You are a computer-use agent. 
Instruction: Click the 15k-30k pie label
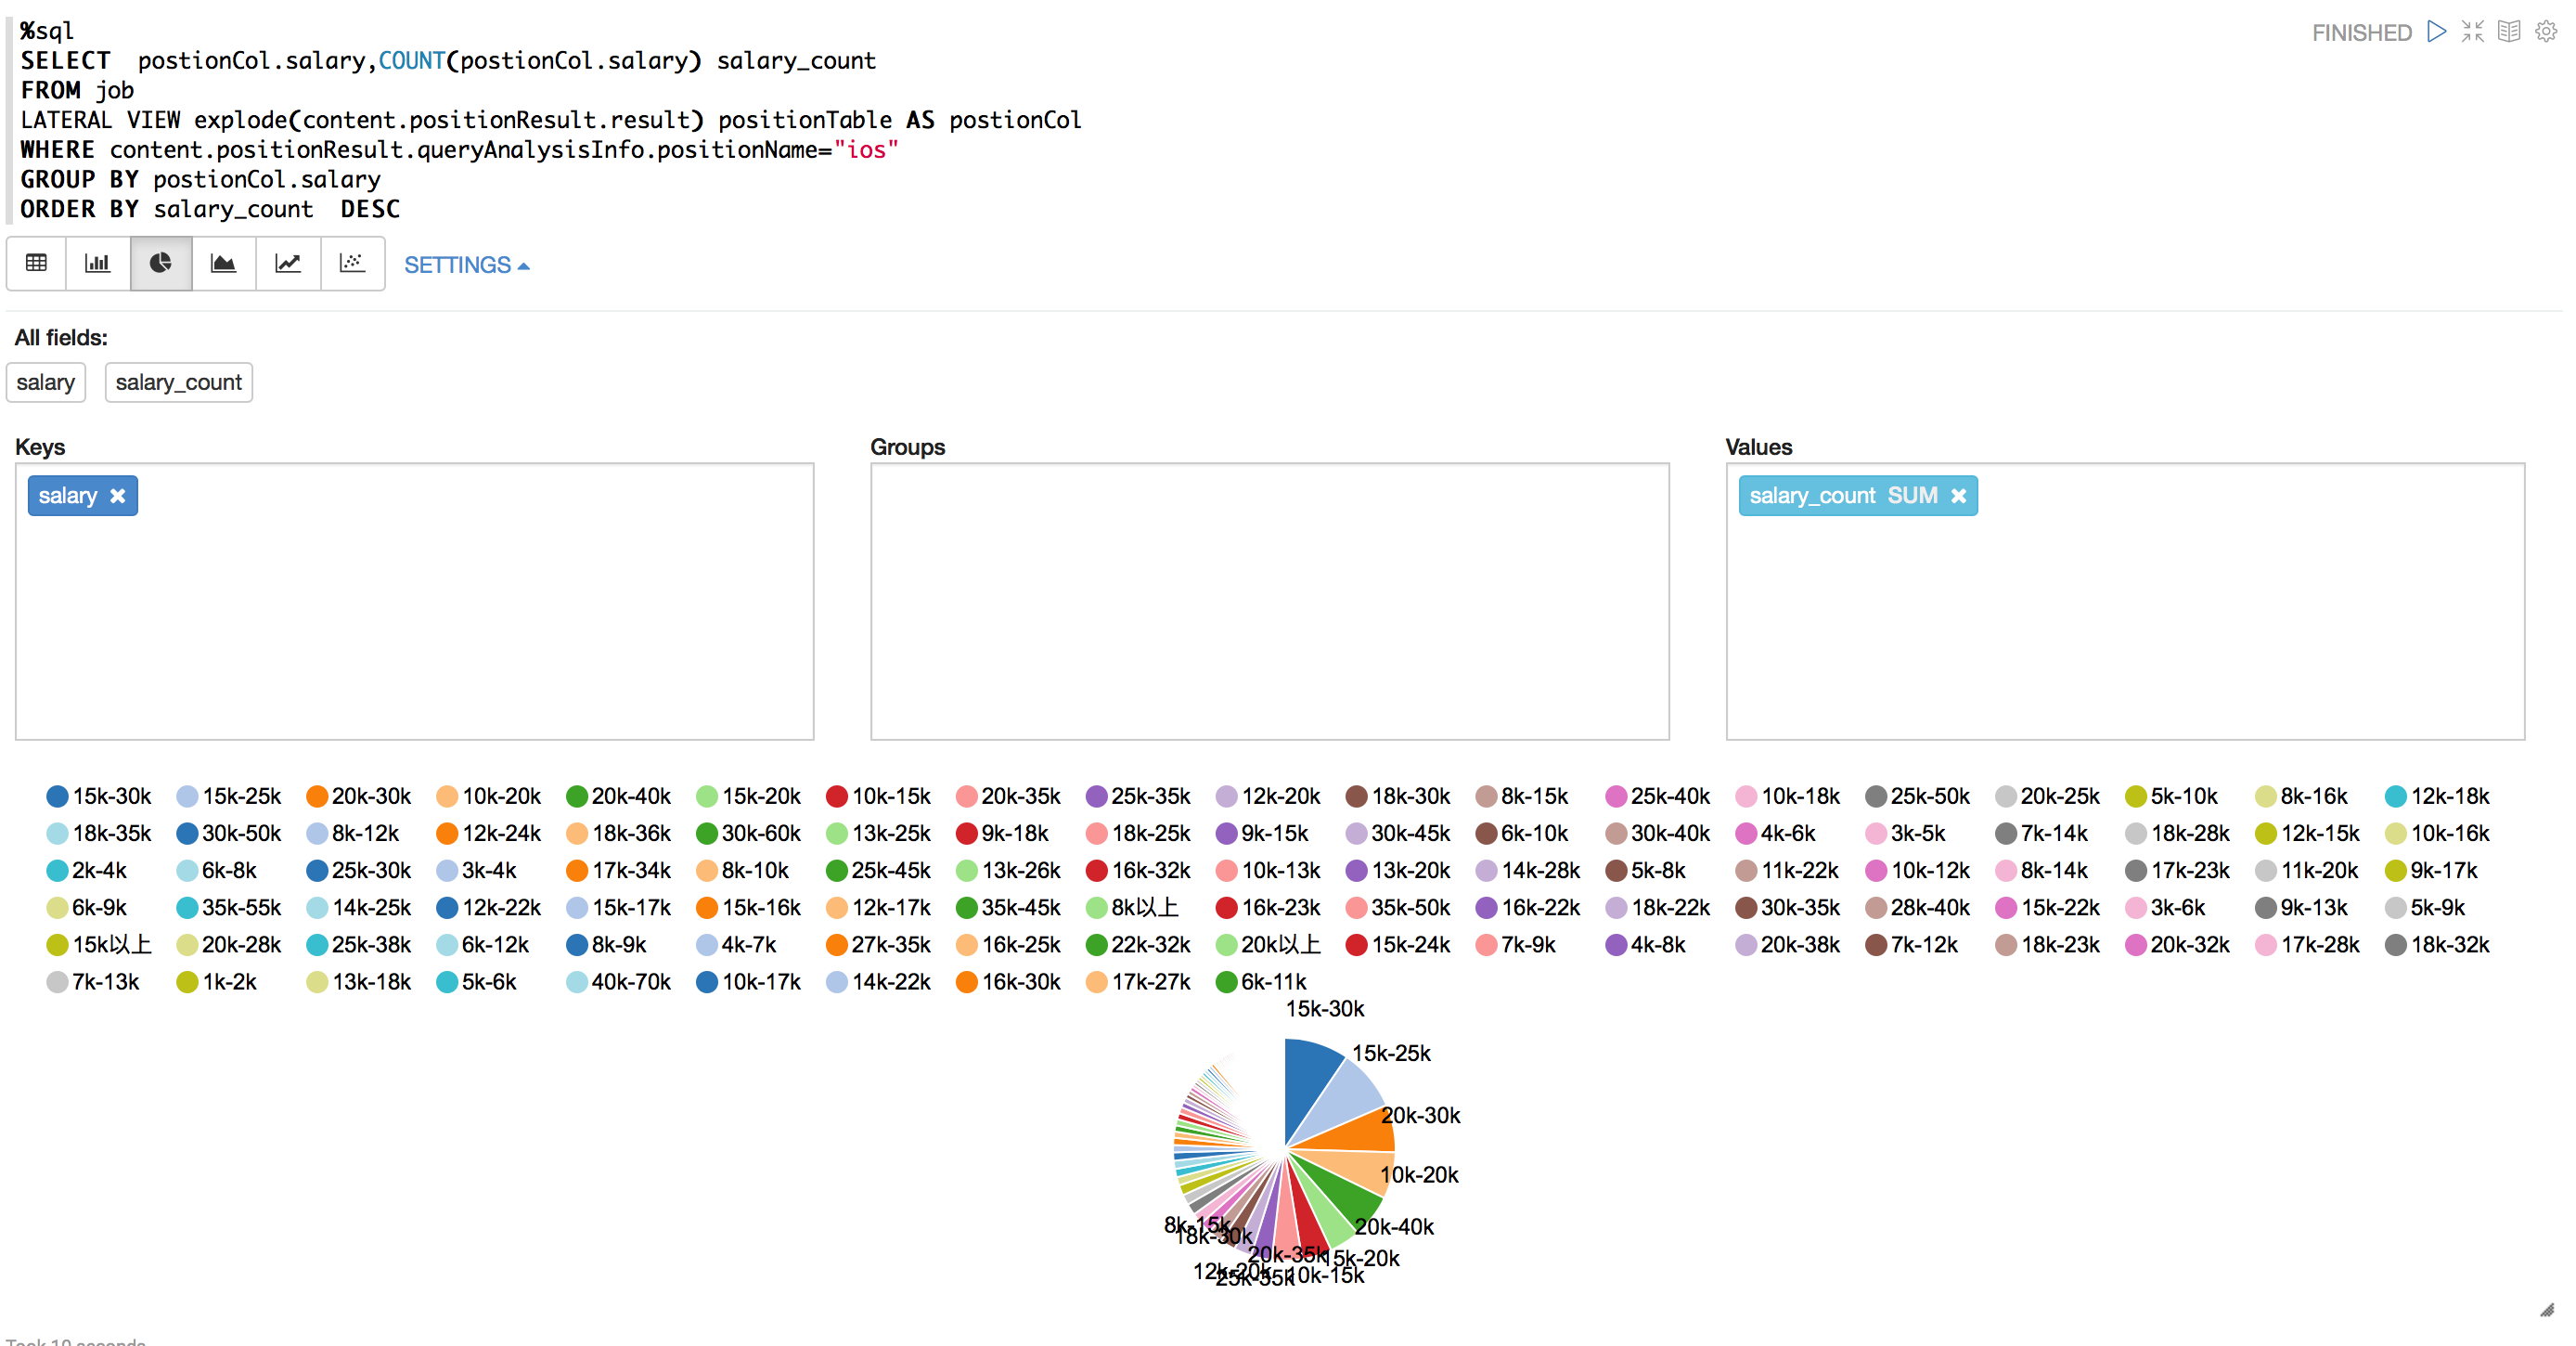(1325, 1009)
